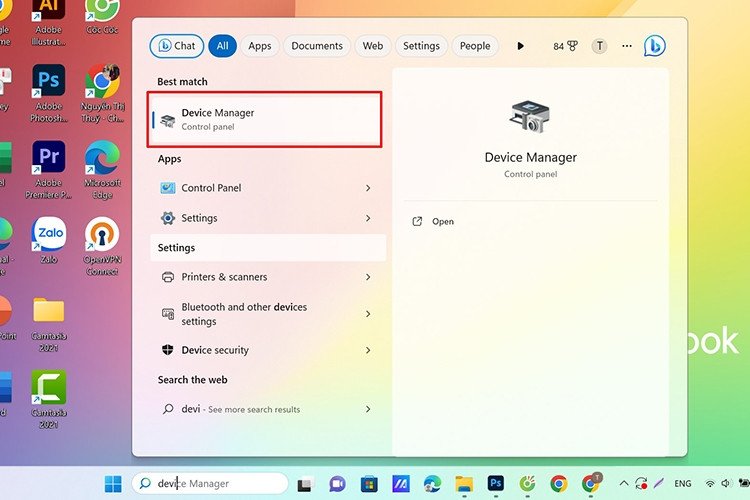This screenshot has height=500, width=750.
Task: Open the Device Manager best match result
Action: coord(265,119)
